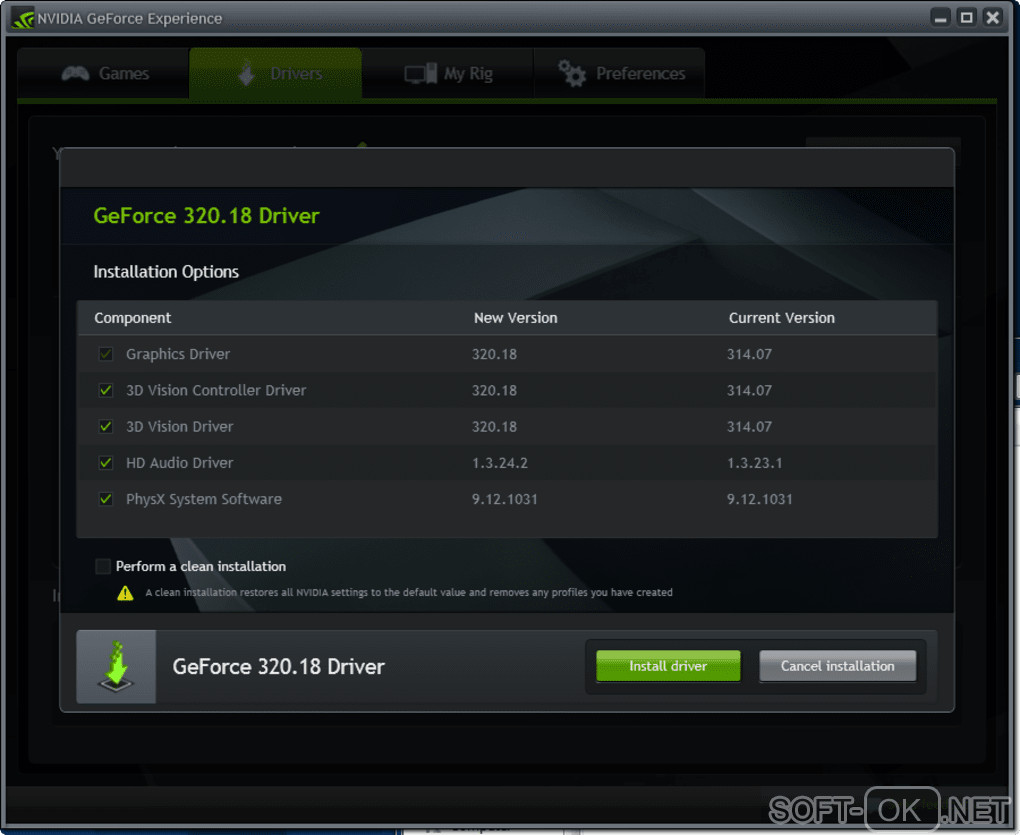Click the Current Version column header
1020x835 pixels.
[781, 318]
